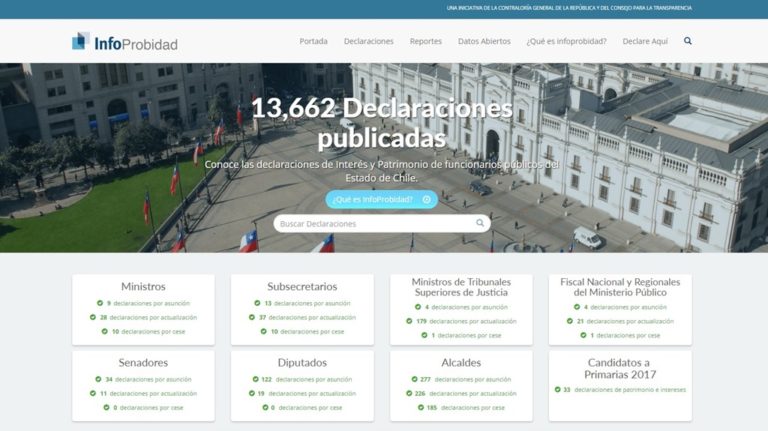
Task: Click green check icon beside Senadores asunción count
Action: (98, 379)
